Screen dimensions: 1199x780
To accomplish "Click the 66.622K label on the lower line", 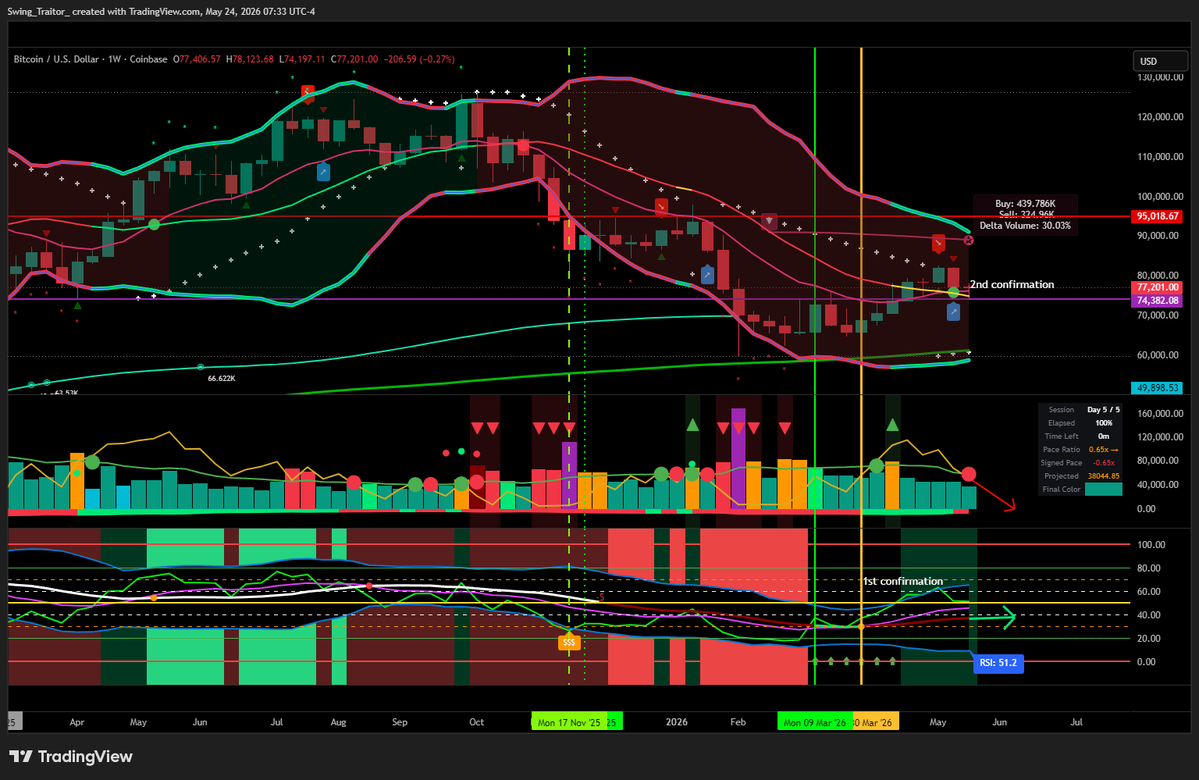I will 222,379.
